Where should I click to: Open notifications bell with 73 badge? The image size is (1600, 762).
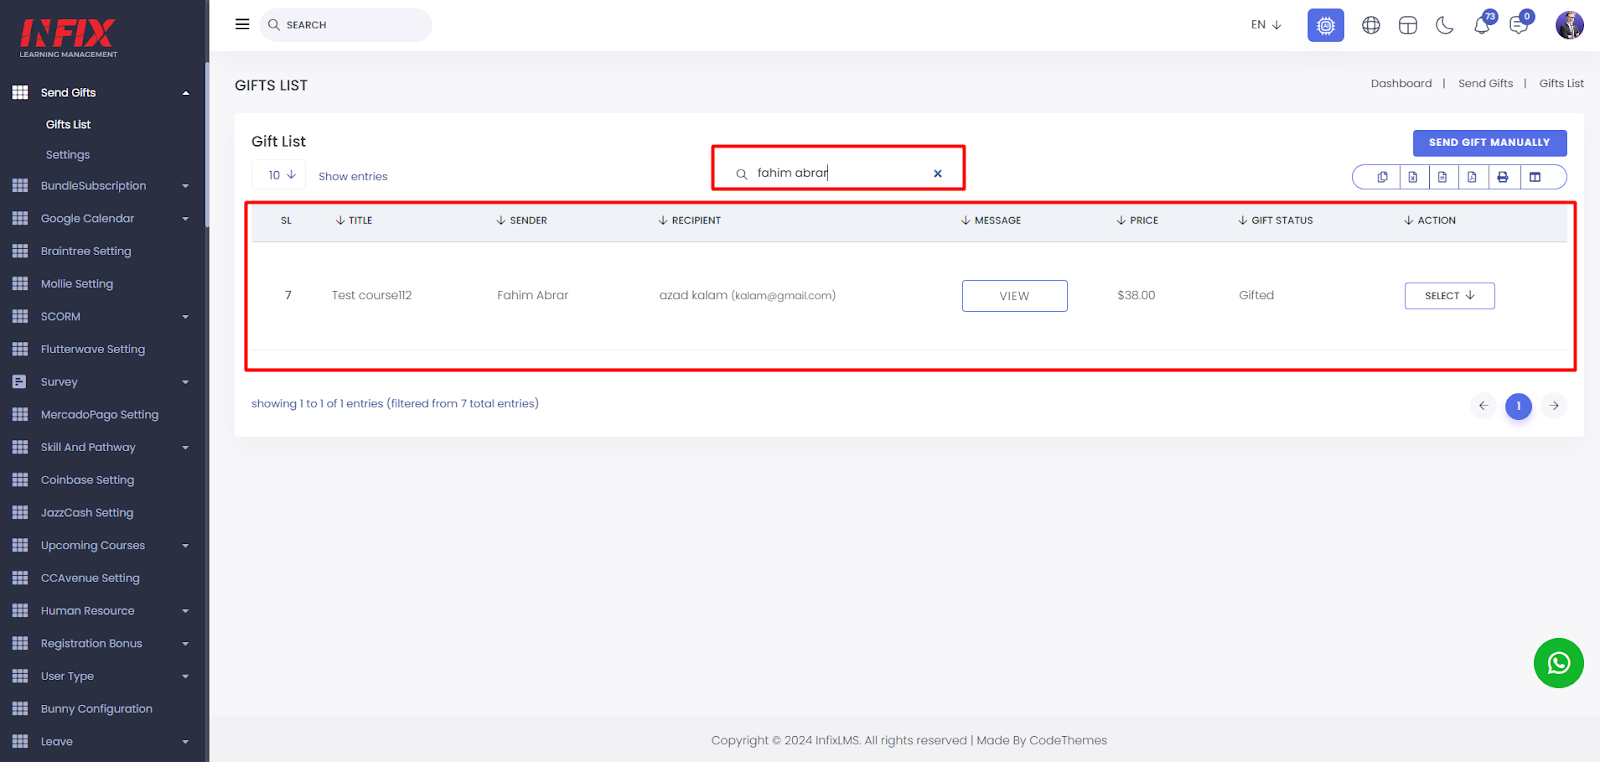(1483, 24)
